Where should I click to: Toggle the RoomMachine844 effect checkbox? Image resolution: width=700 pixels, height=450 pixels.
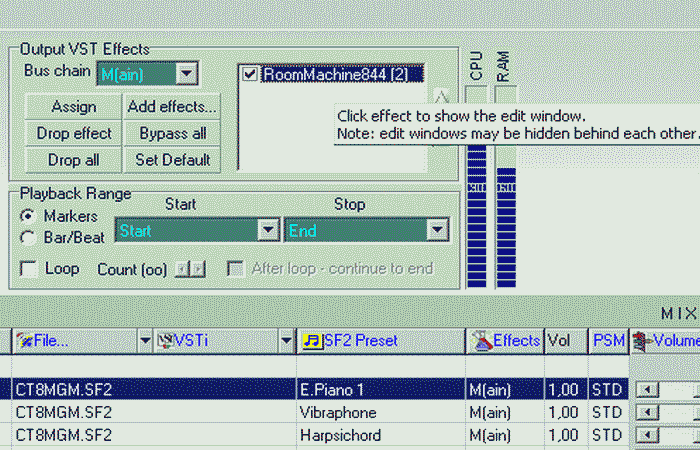(250, 74)
